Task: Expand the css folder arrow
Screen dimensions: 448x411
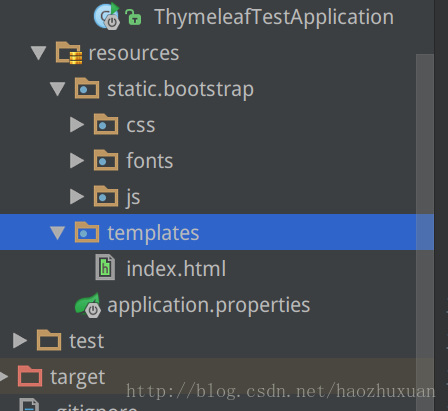Action: [77, 125]
